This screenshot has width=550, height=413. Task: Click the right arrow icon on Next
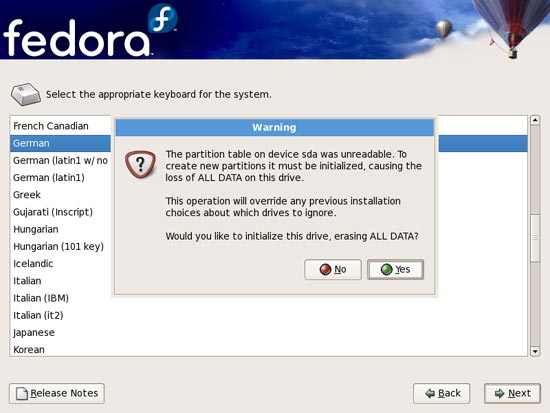tap(499, 393)
